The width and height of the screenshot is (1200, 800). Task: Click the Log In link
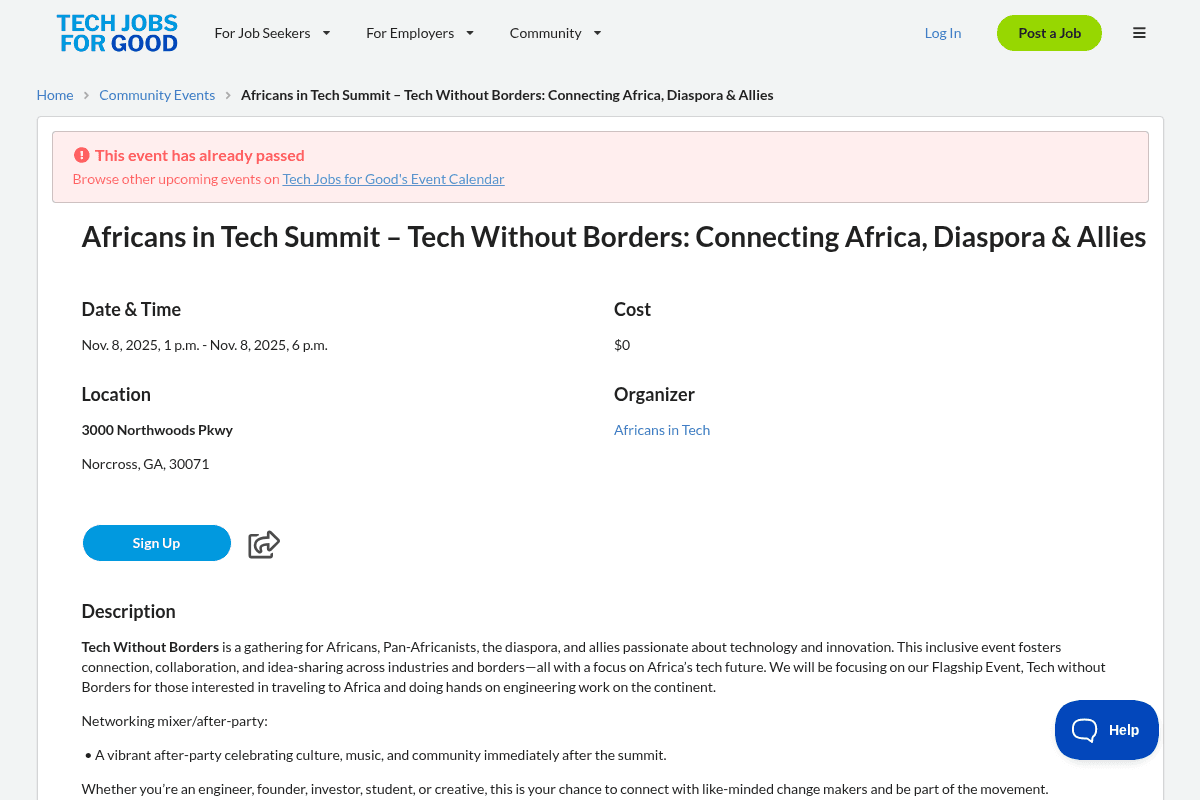[943, 33]
